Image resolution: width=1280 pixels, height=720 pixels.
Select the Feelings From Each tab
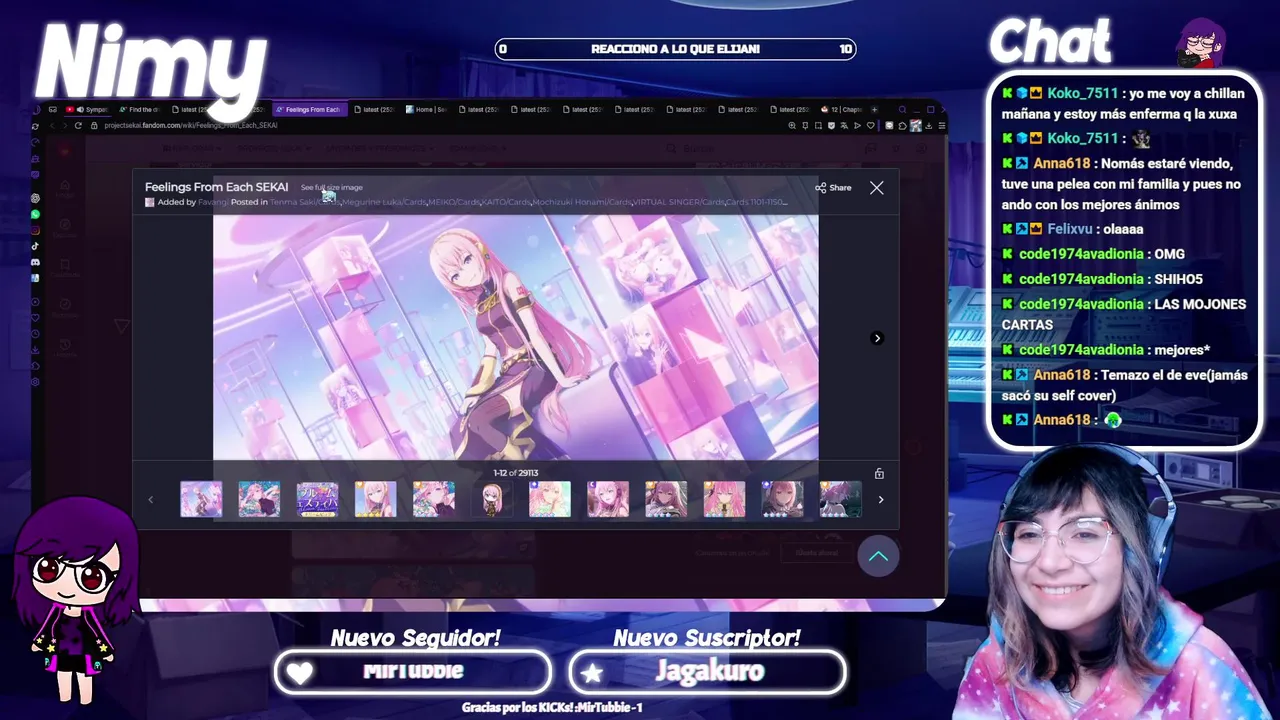click(x=308, y=109)
